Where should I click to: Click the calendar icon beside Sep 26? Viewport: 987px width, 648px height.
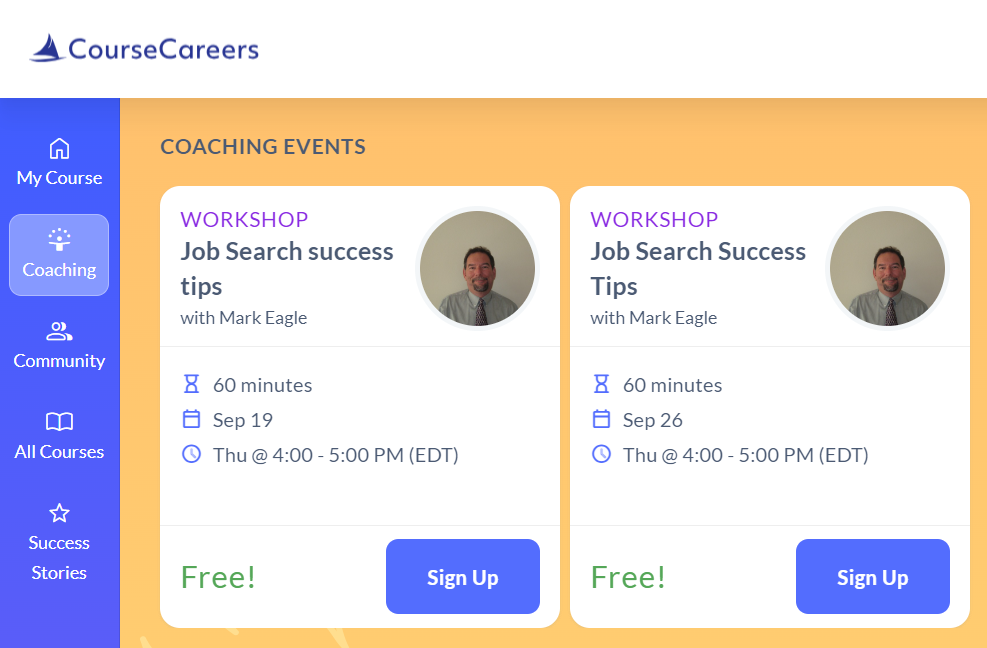coord(601,419)
